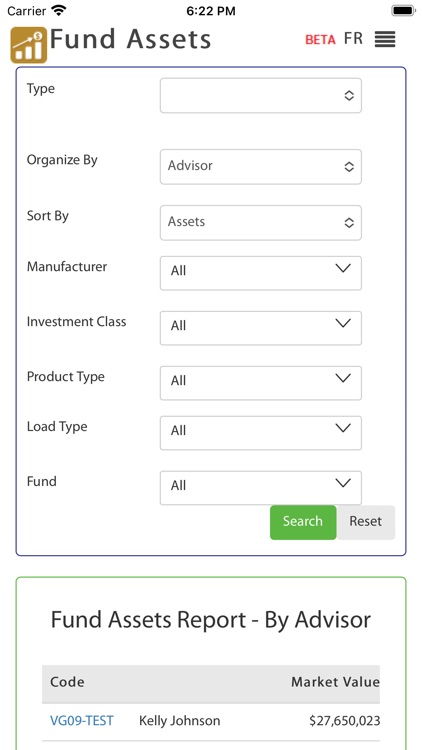Expand the Load Type dropdown
The image size is (422, 750).
click(261, 433)
